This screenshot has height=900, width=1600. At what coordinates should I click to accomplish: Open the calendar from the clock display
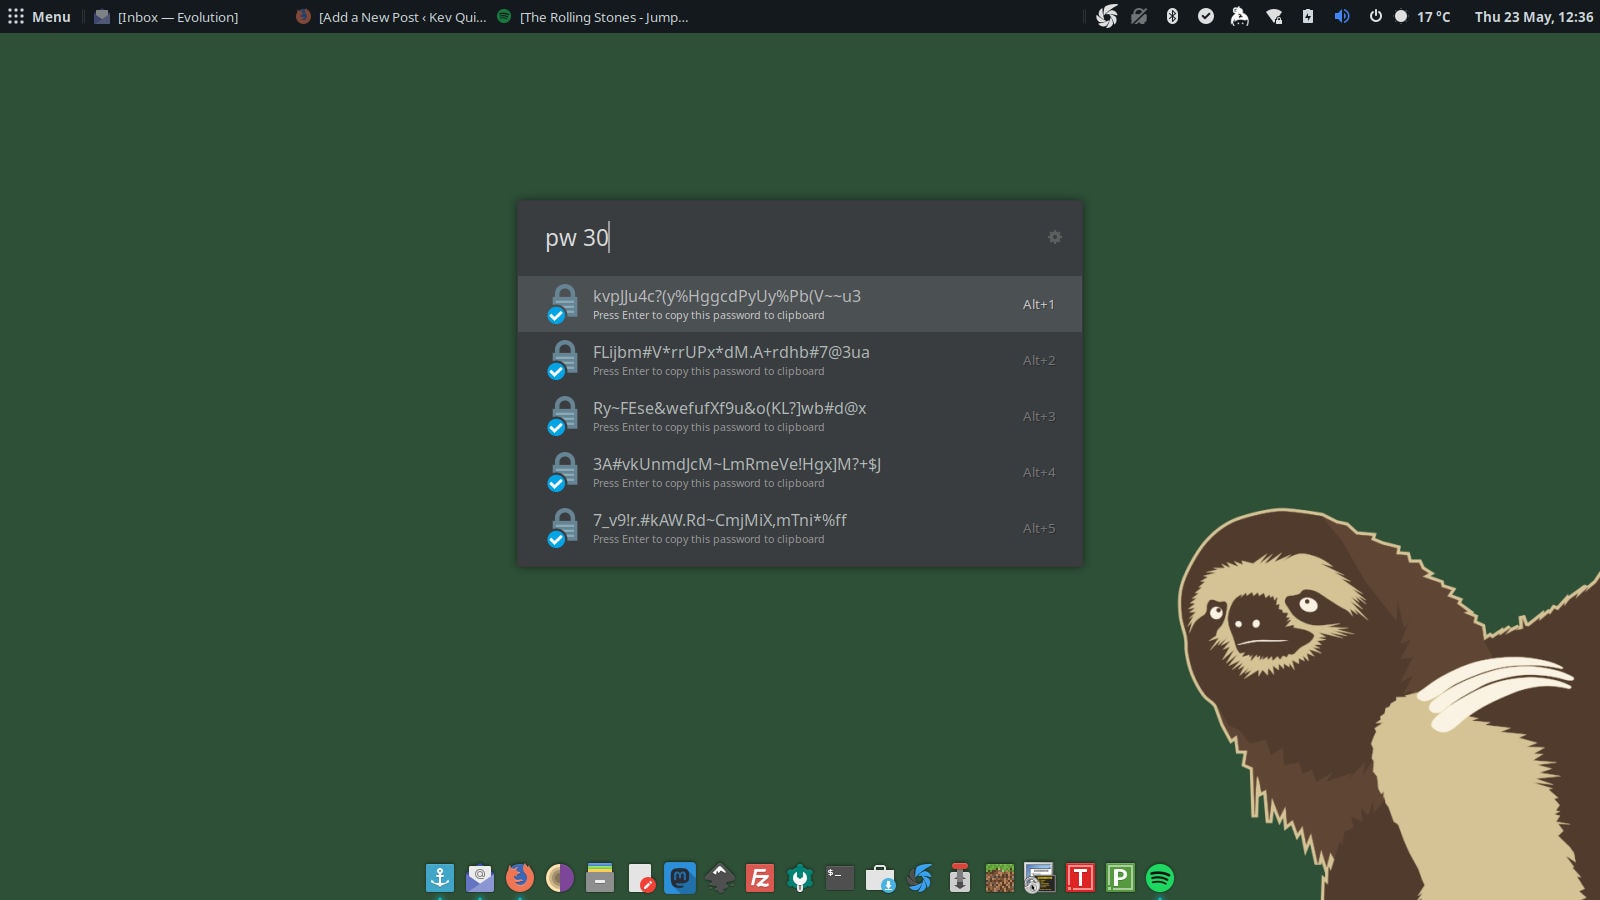(x=1534, y=16)
